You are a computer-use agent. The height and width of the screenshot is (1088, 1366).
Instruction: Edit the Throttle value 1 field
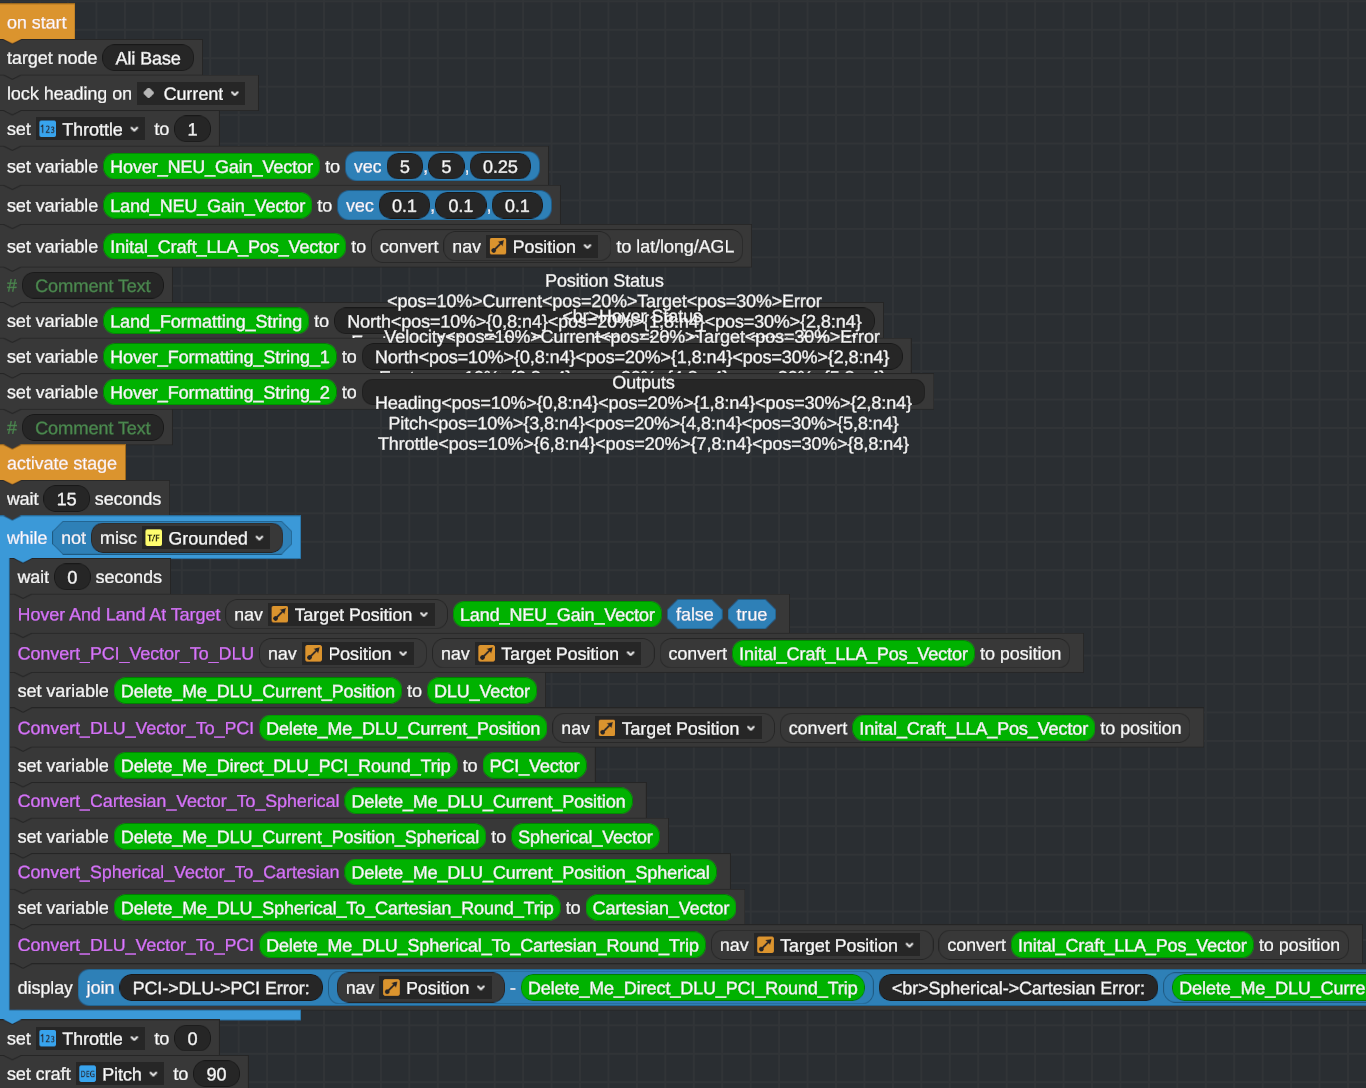[192, 129]
